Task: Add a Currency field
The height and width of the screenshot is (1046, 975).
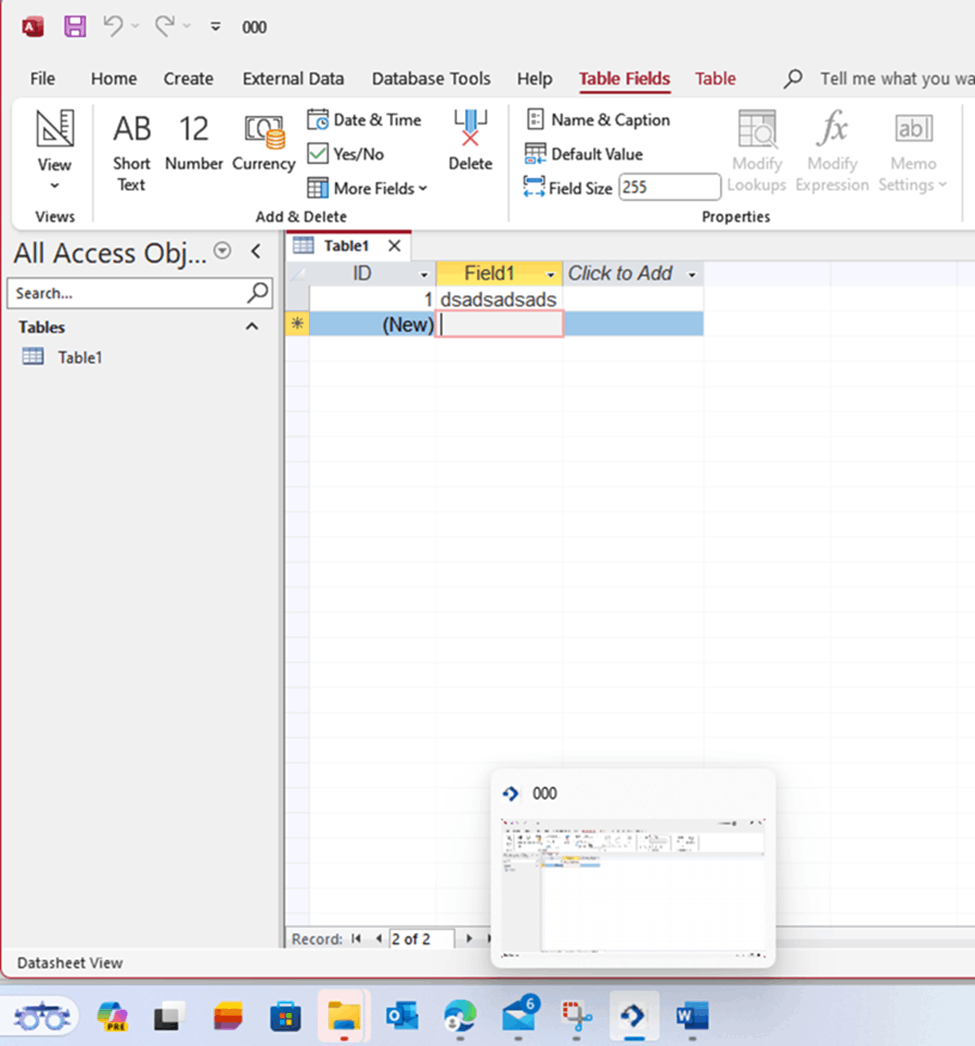Action: 264,142
